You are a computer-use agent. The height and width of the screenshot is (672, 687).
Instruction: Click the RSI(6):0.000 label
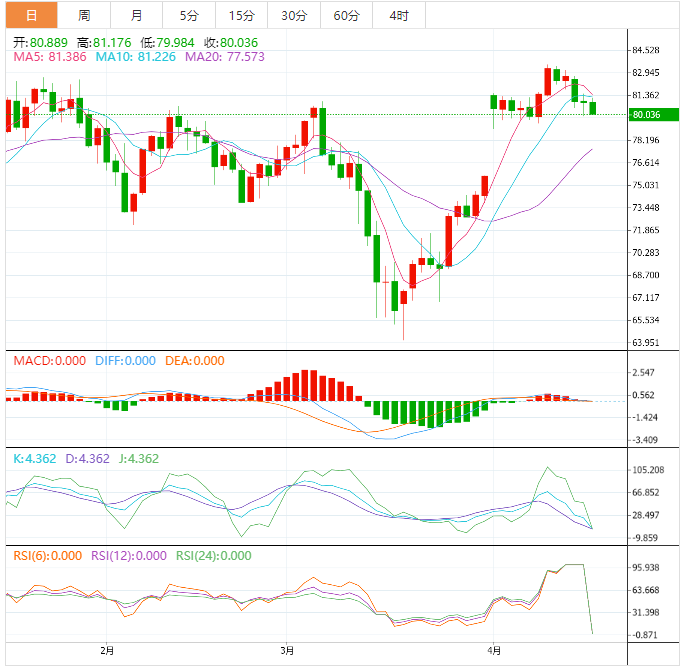48,556
